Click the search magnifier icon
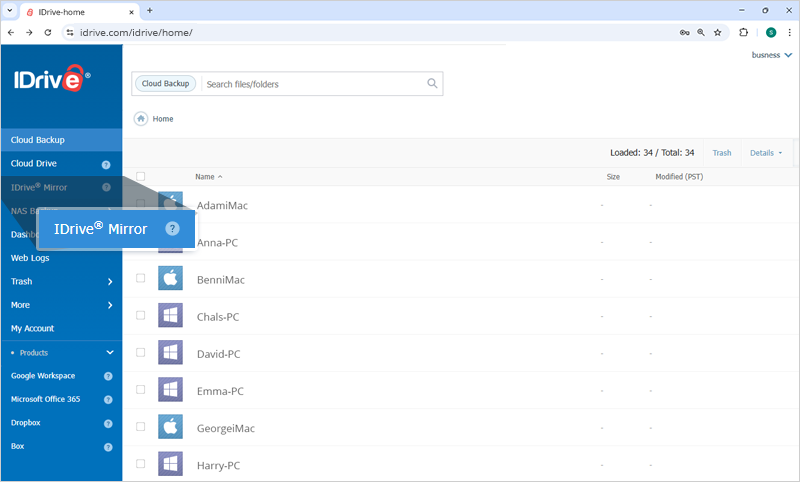800x482 pixels. coord(432,83)
